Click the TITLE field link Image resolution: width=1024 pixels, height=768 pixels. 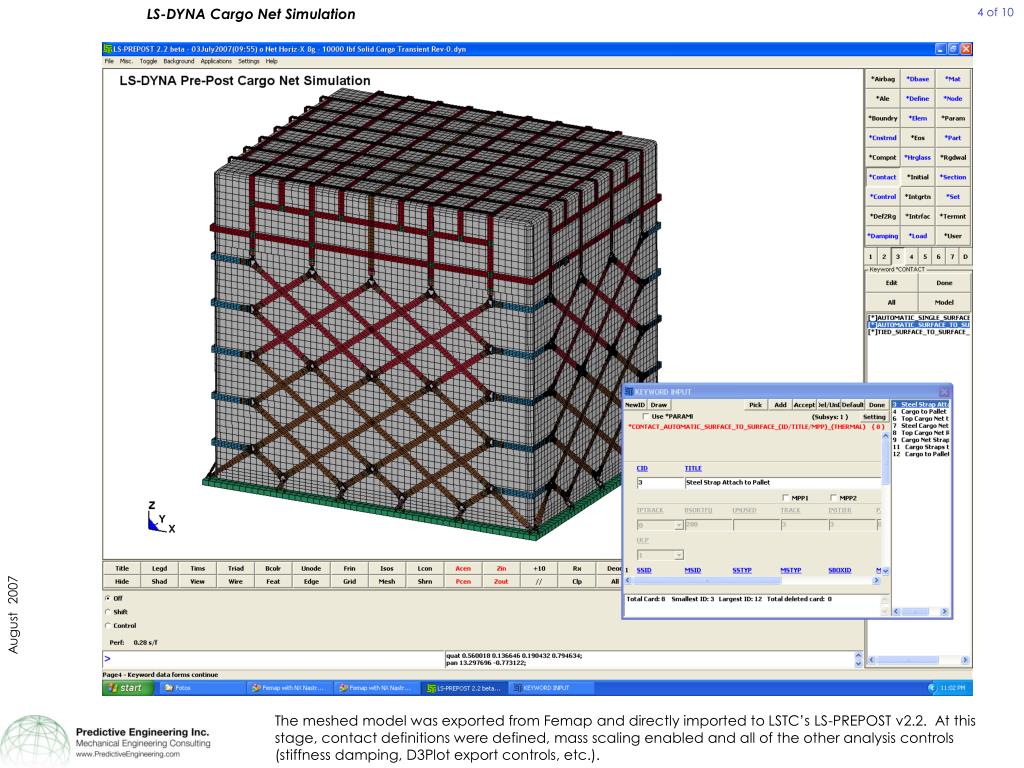click(x=693, y=468)
